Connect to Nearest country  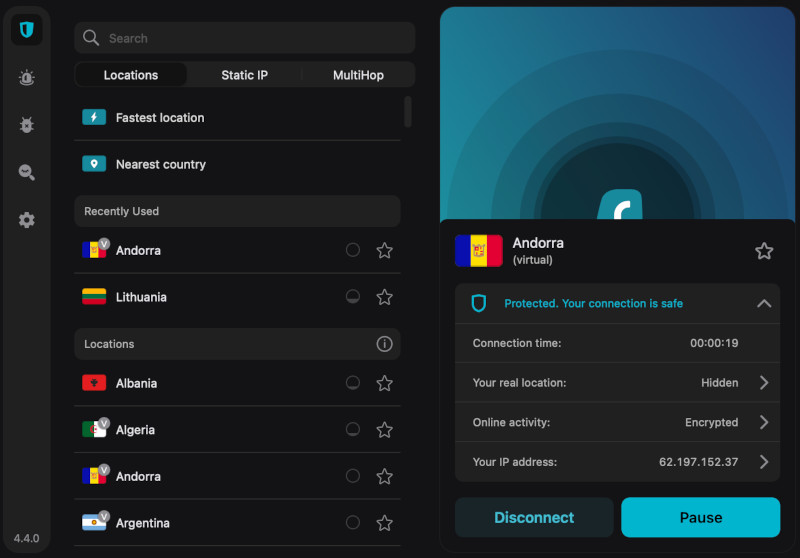237,164
